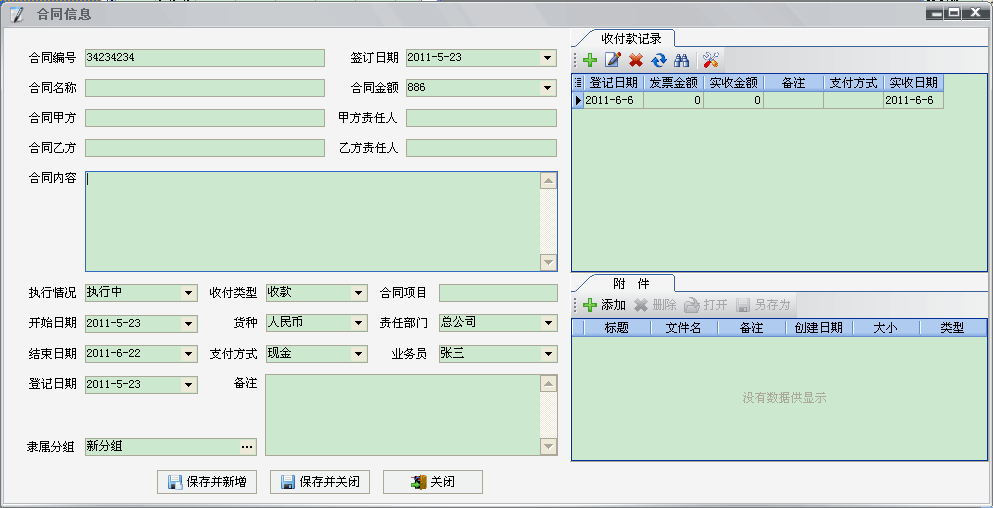The width and height of the screenshot is (993, 508).
Task: Click the 合同编号 input field
Action: [205, 58]
